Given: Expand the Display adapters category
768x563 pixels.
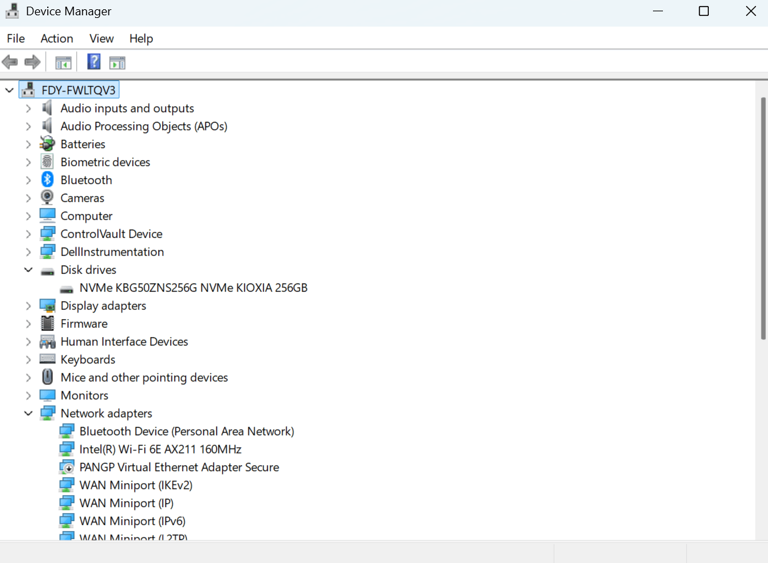Looking at the screenshot, I should [x=29, y=306].
